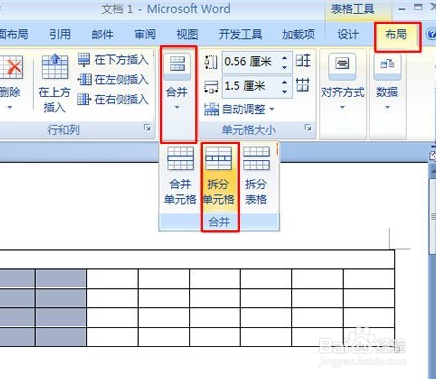
Task: Open the References (引用) tab
Action: click(x=60, y=34)
